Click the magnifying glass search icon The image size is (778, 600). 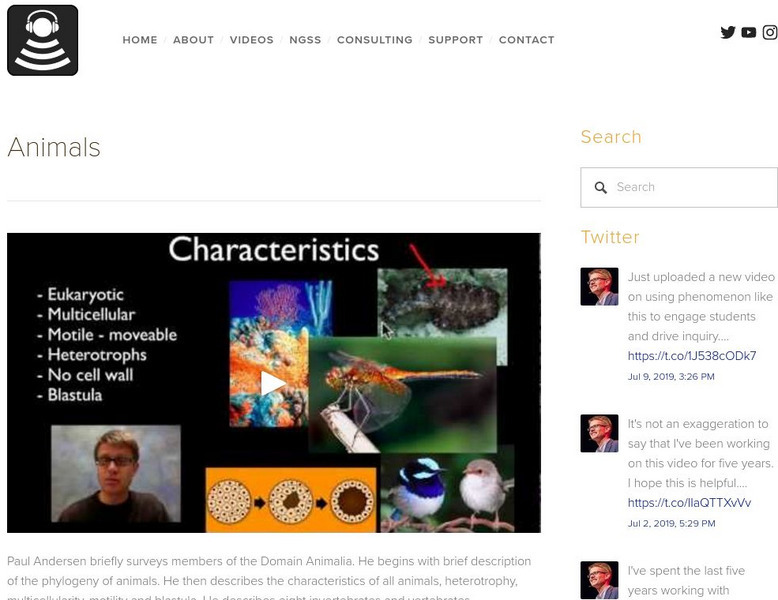[601, 187]
